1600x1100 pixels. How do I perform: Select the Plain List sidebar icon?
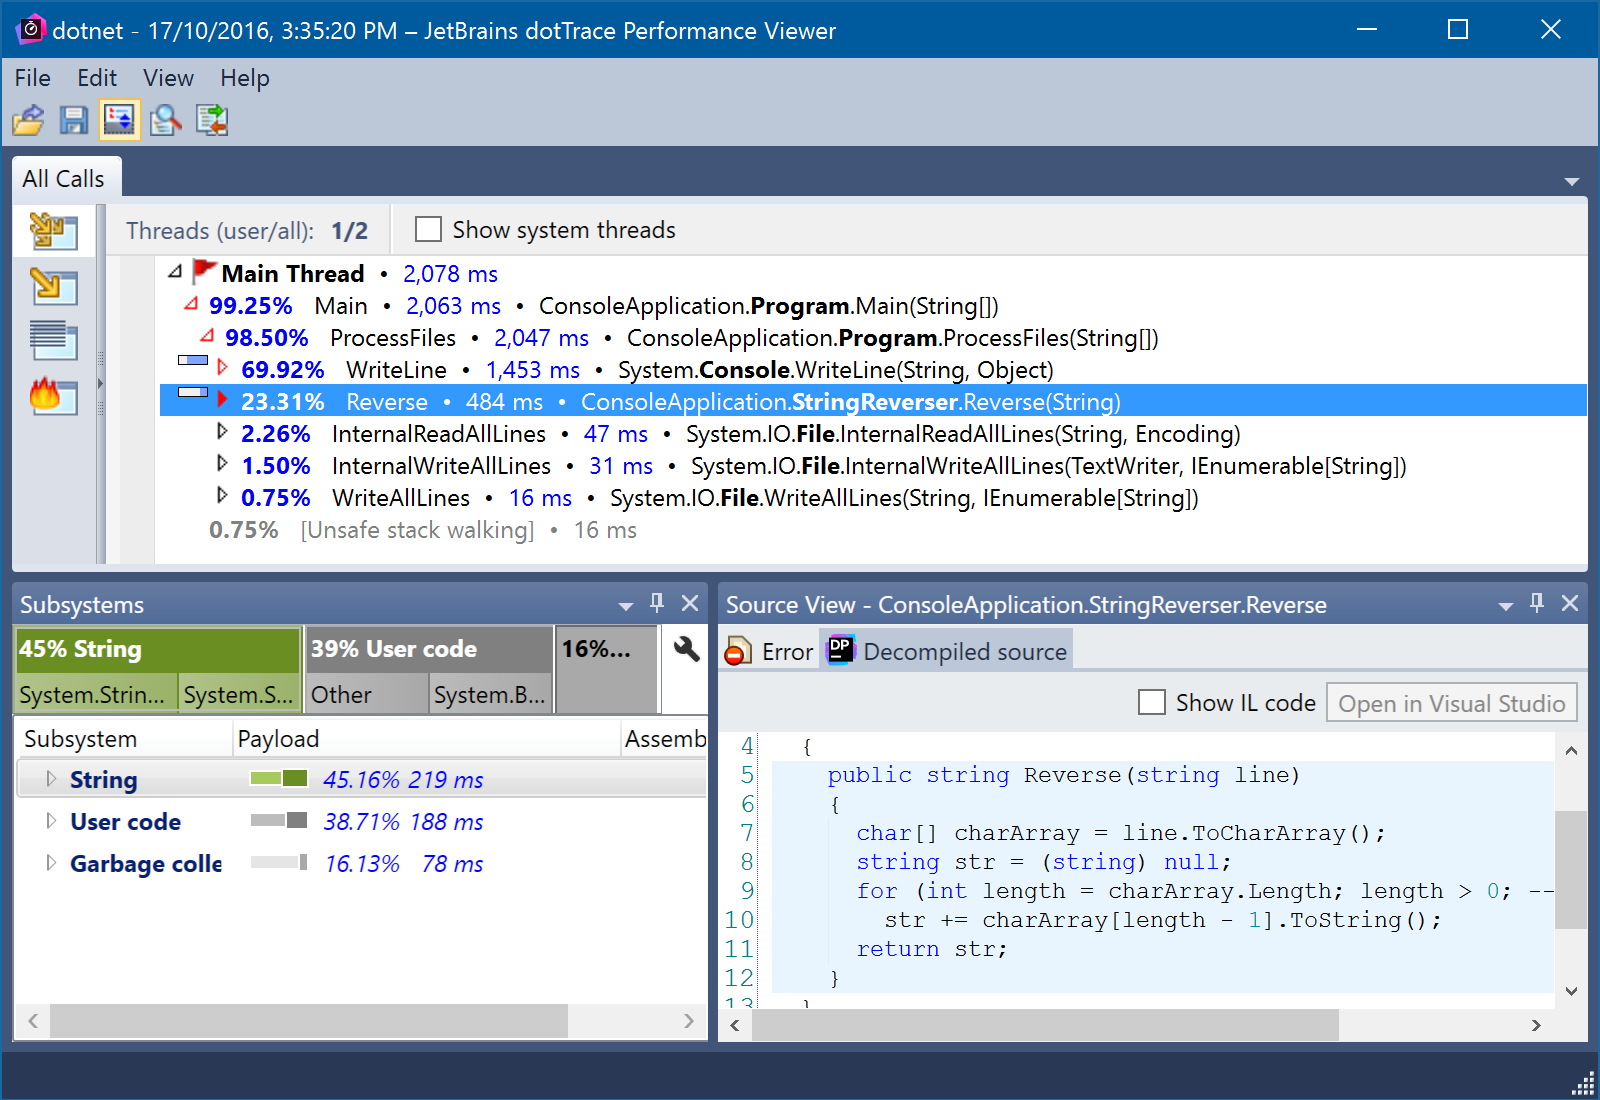[53, 341]
